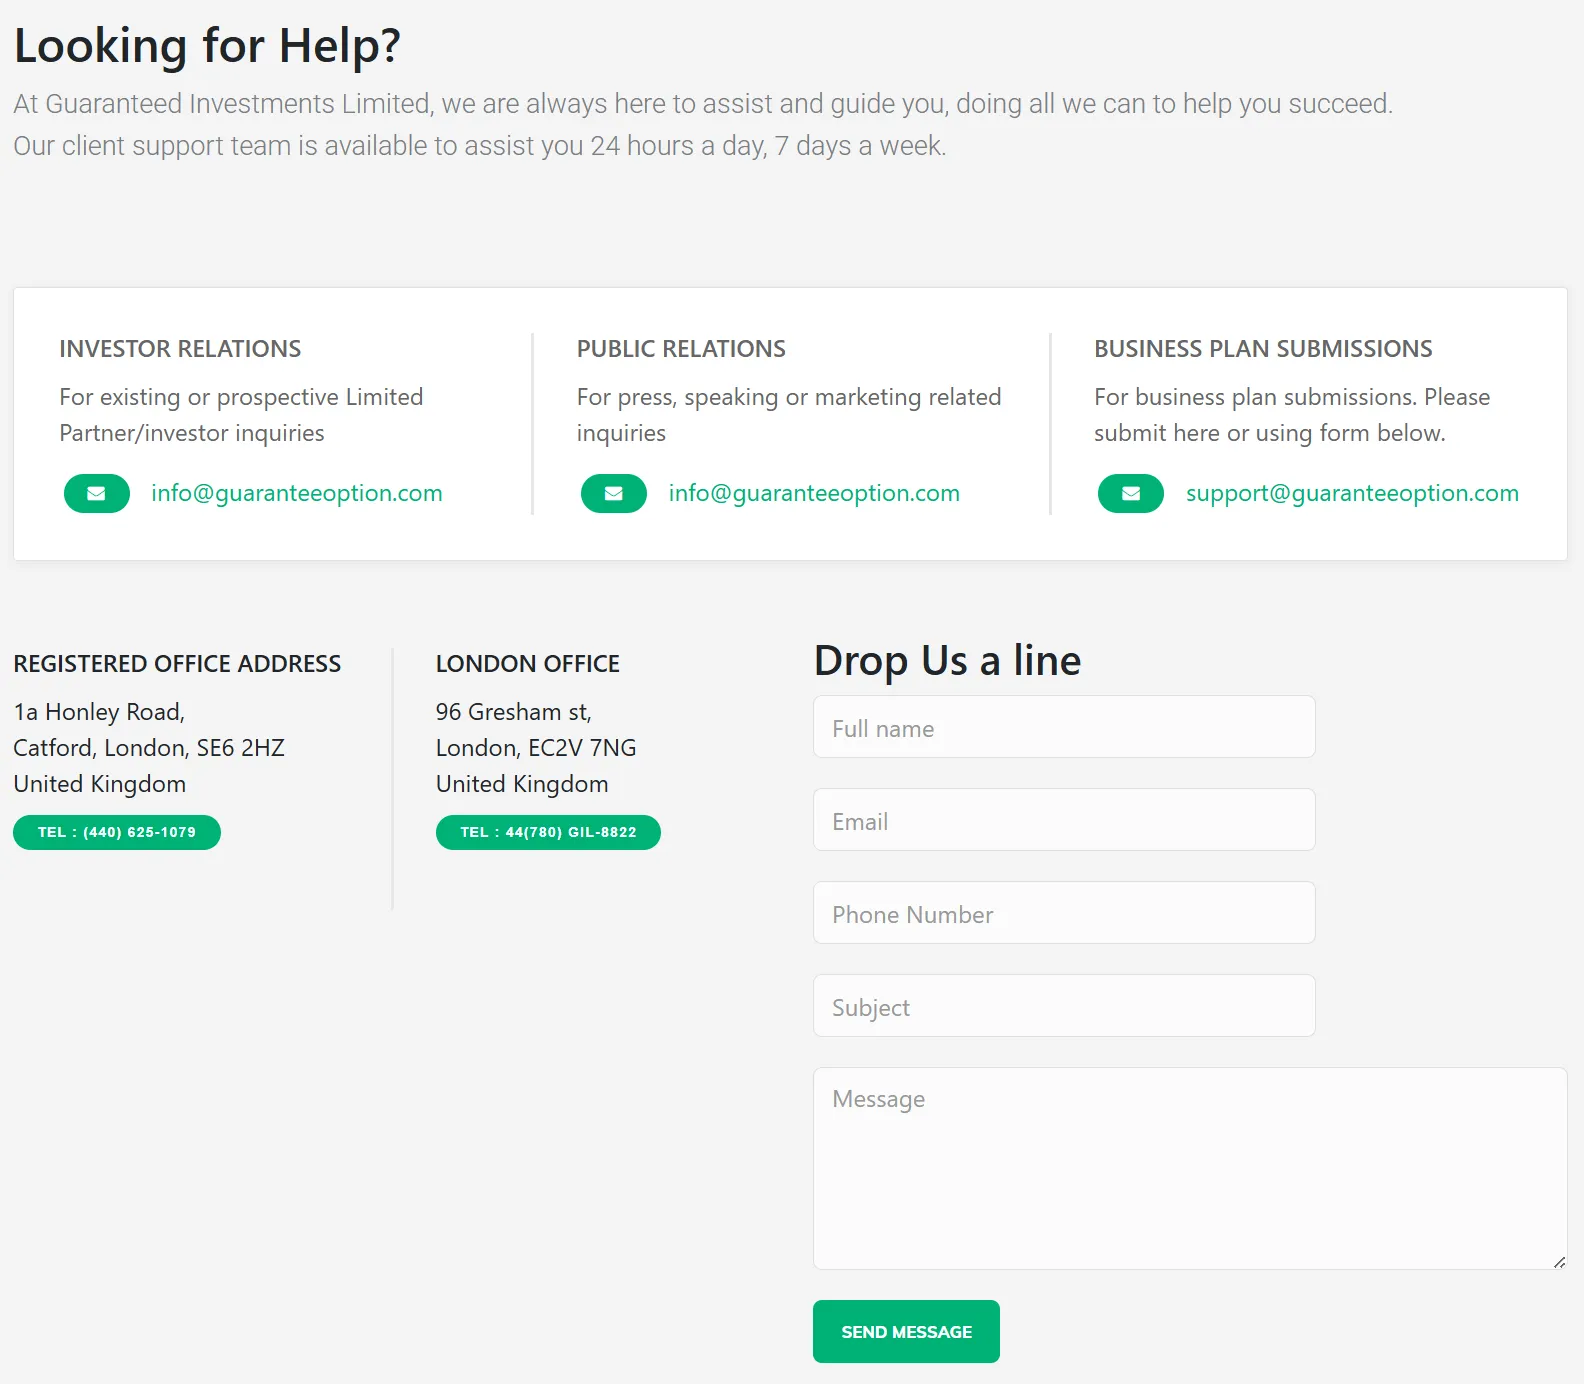Viewport: 1584px width, 1384px height.
Task: Click the envelope icon under Business Plan Submissions
Action: pos(1130,493)
